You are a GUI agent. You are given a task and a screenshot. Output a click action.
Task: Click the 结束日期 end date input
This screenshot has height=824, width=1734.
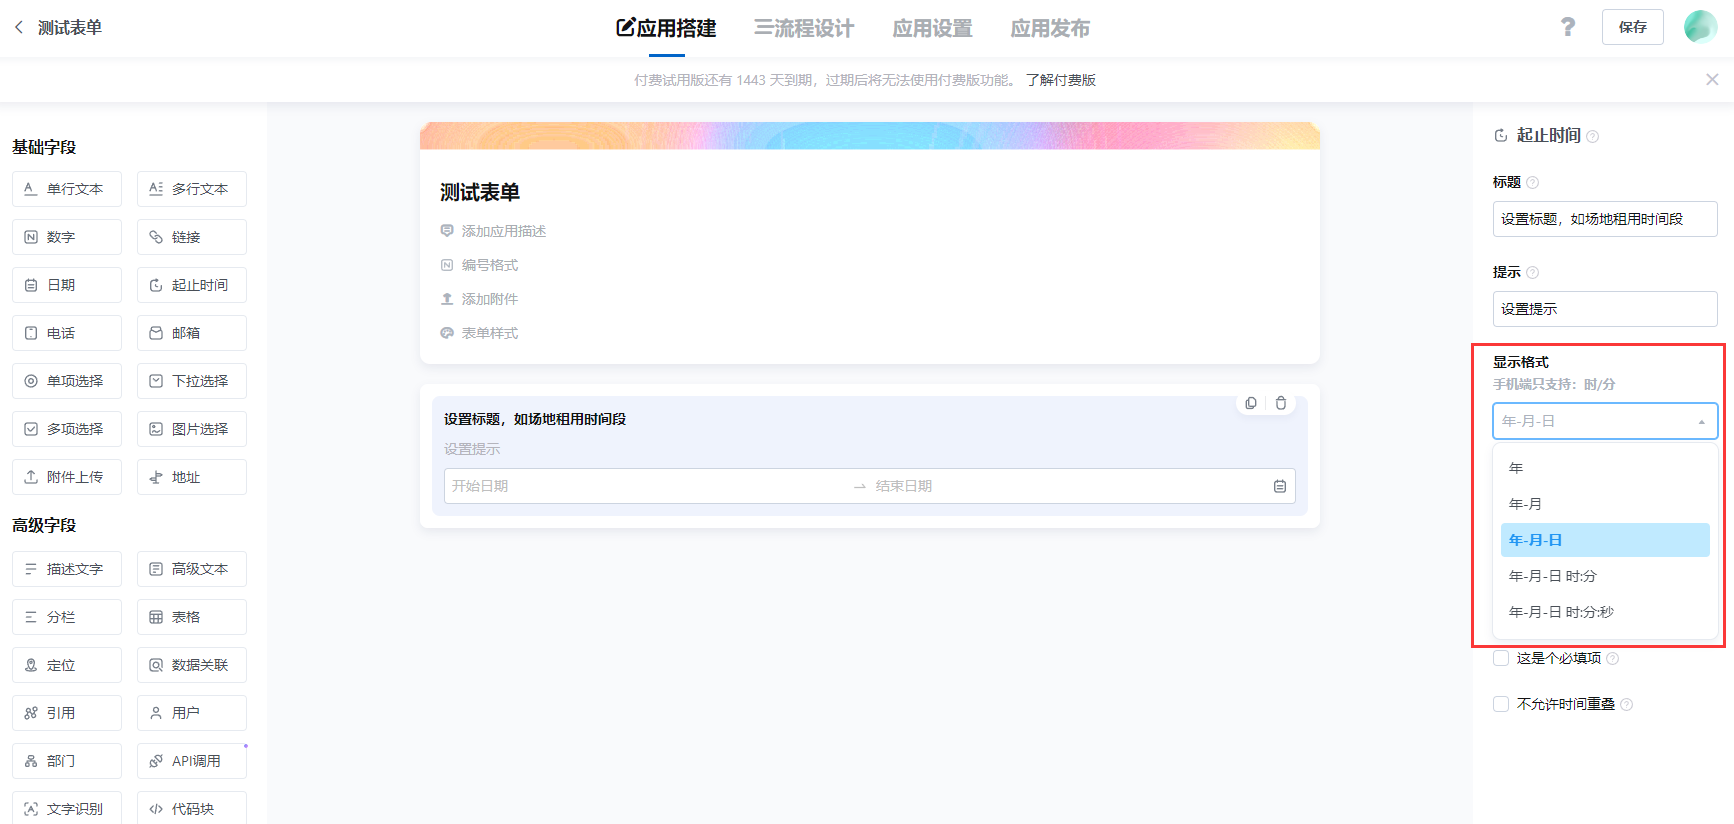click(x=1068, y=486)
